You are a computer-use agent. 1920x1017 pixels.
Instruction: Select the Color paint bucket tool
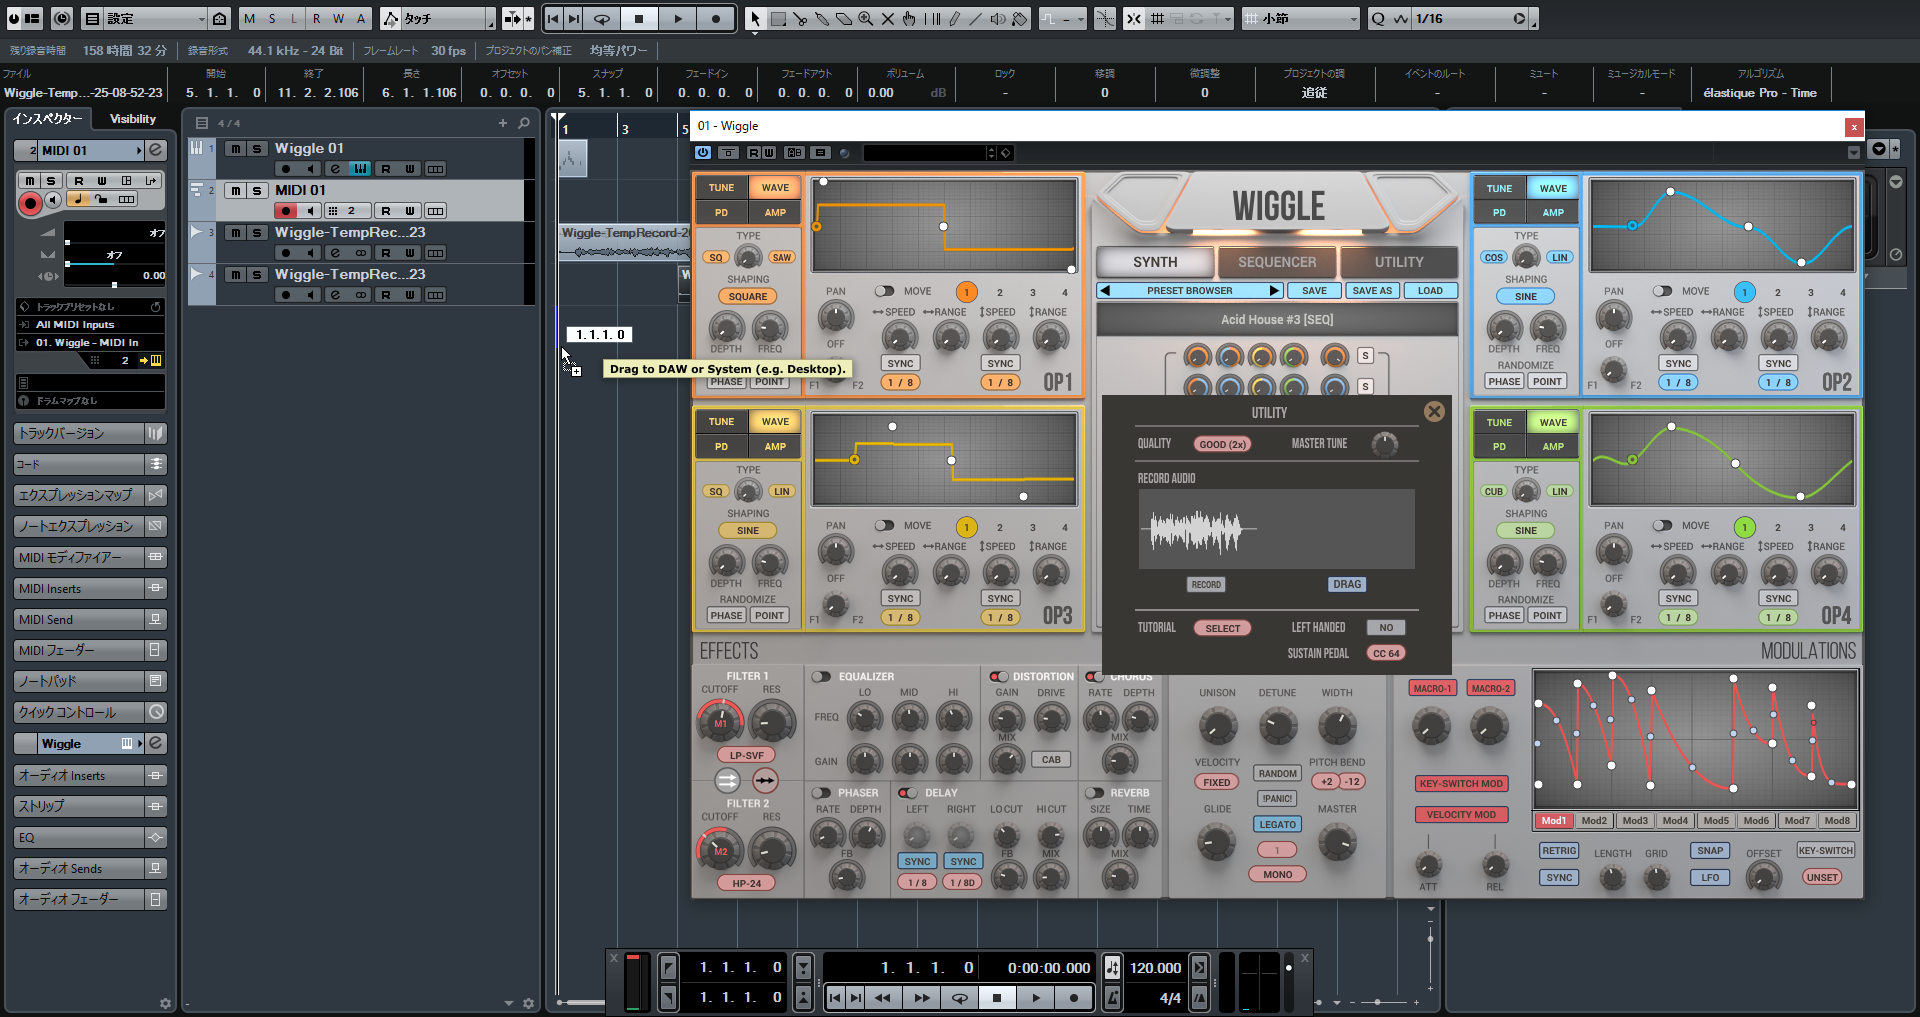(x=1020, y=18)
